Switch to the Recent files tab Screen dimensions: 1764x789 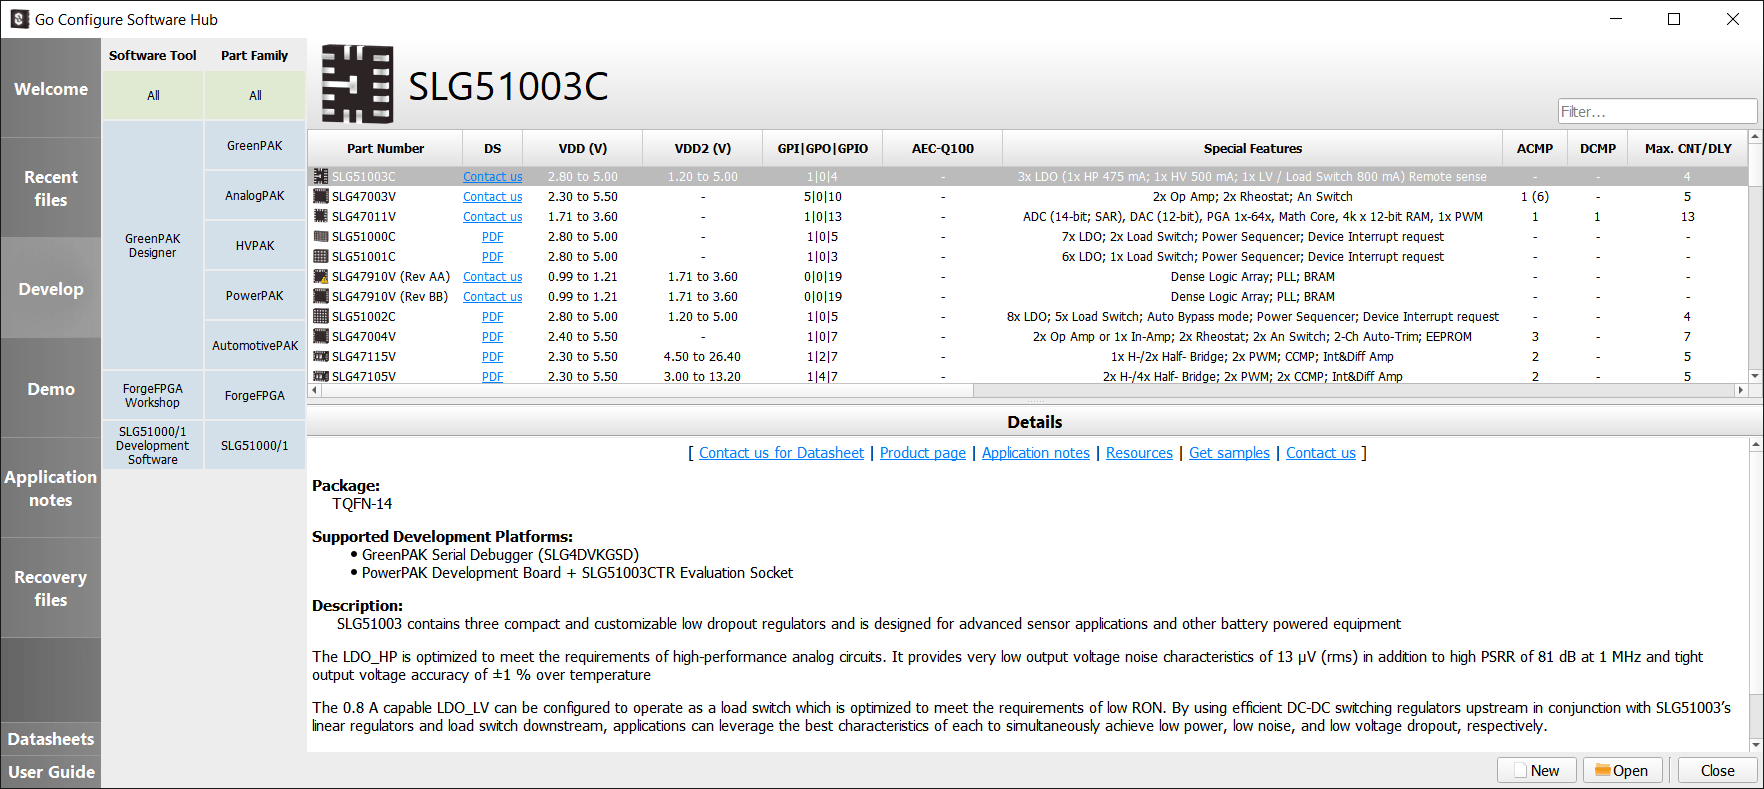point(51,188)
